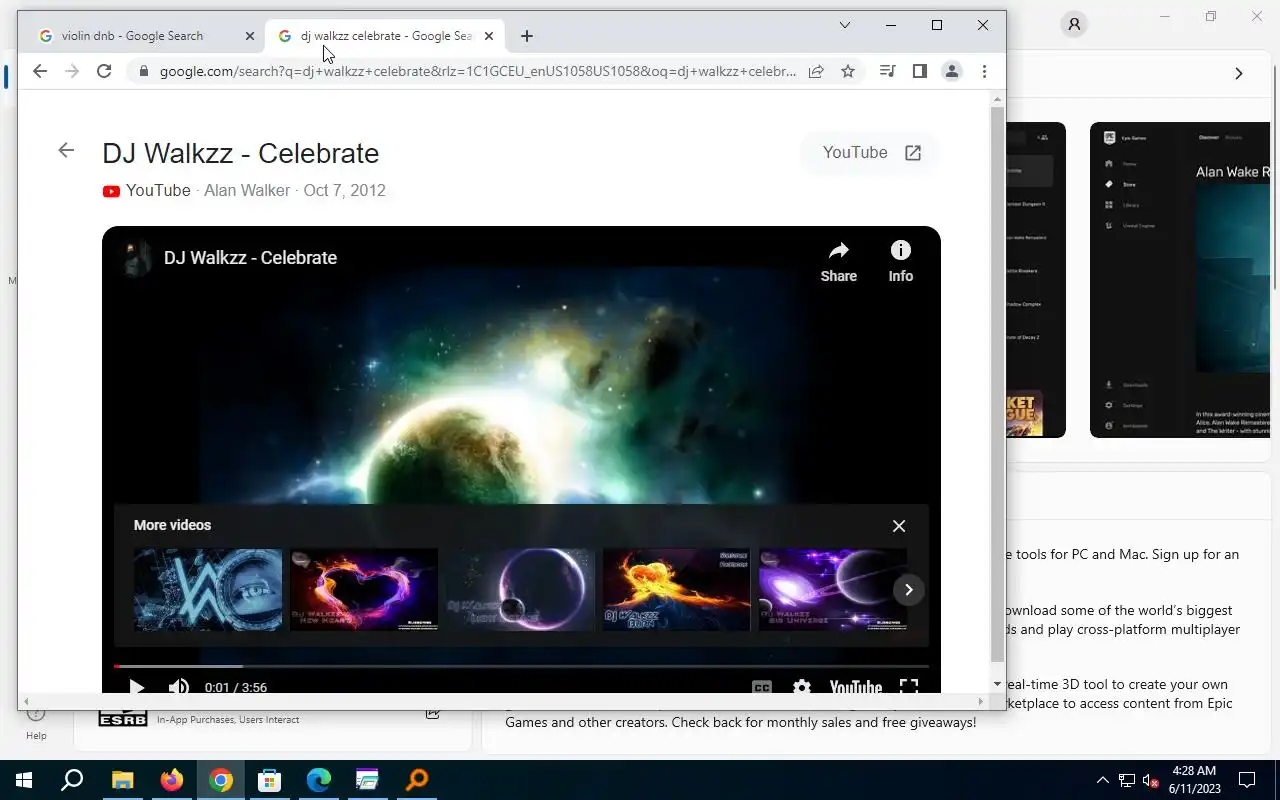Click the horizontal scrollbar right arrow

pos(981,701)
